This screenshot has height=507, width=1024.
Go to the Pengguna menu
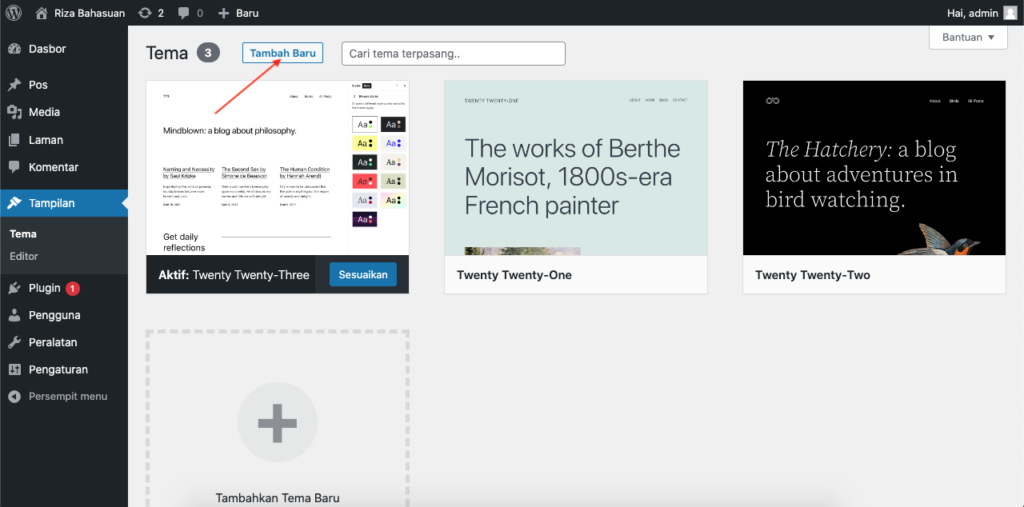[54, 316]
